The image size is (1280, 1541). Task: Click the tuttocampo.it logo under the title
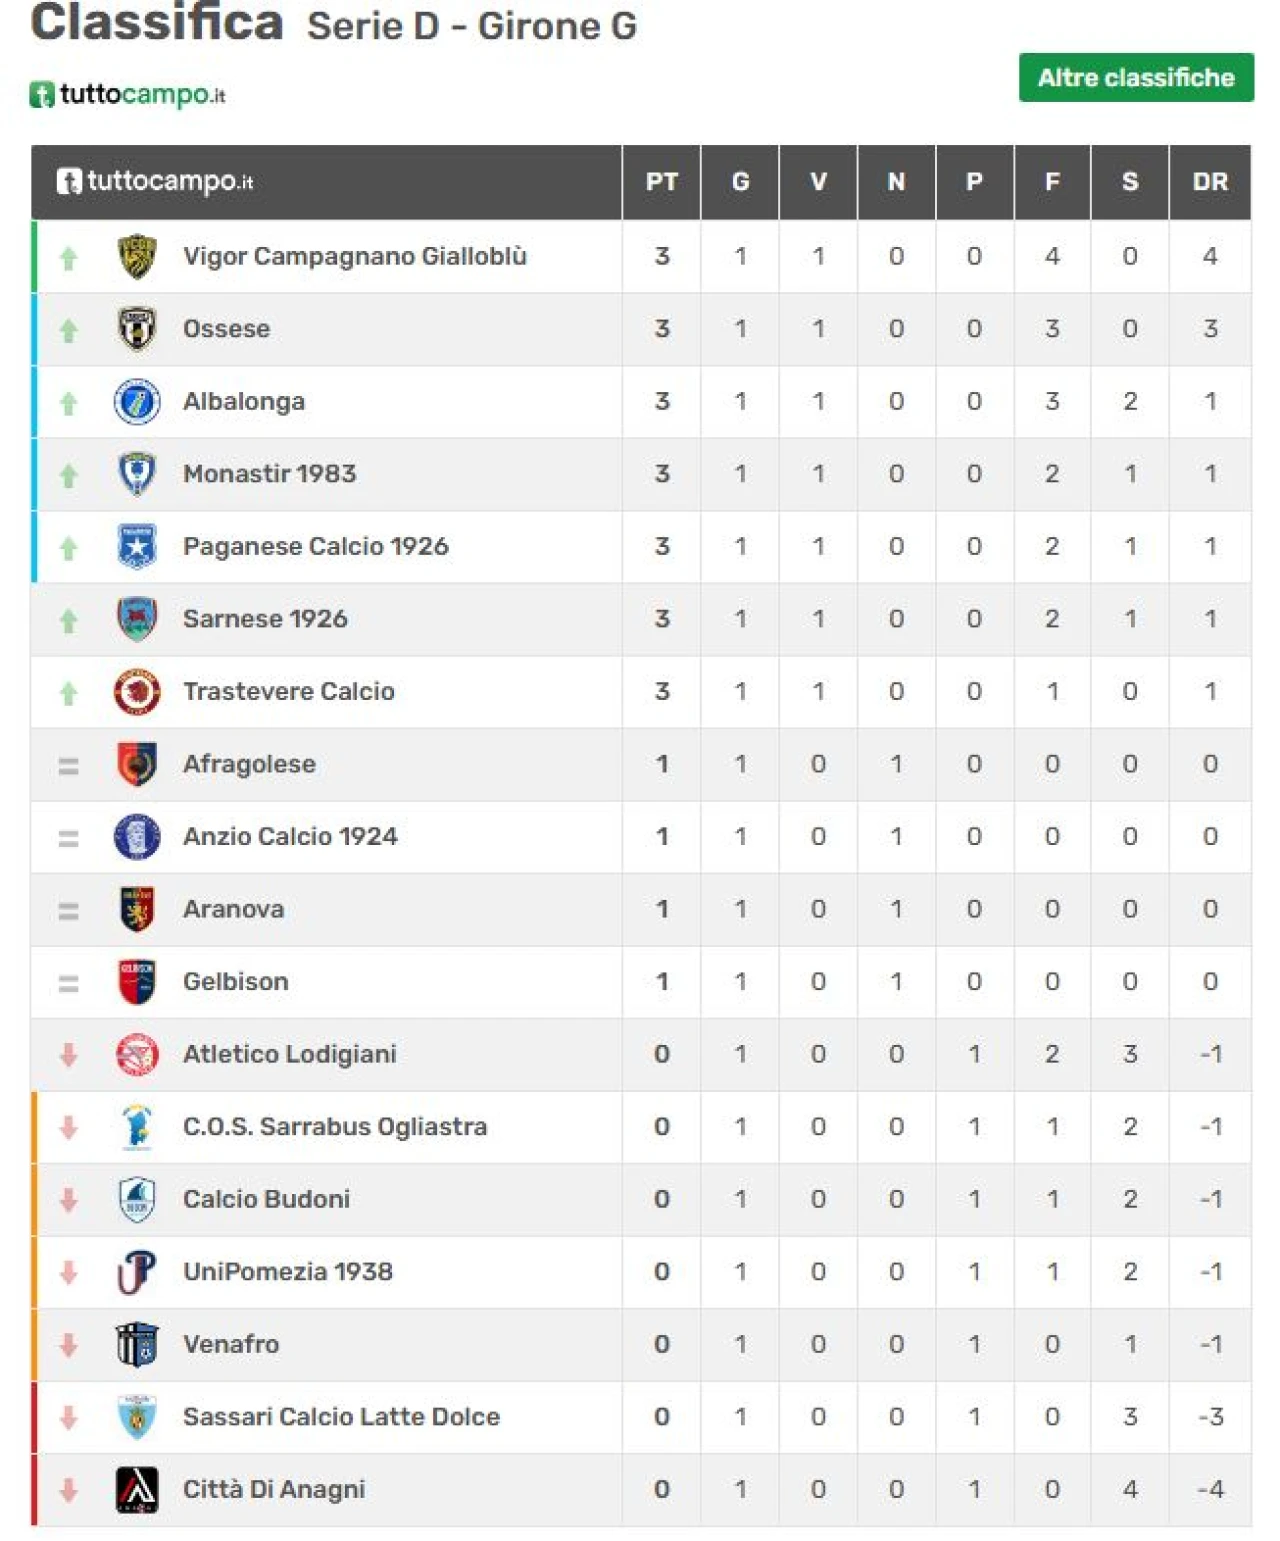(127, 95)
